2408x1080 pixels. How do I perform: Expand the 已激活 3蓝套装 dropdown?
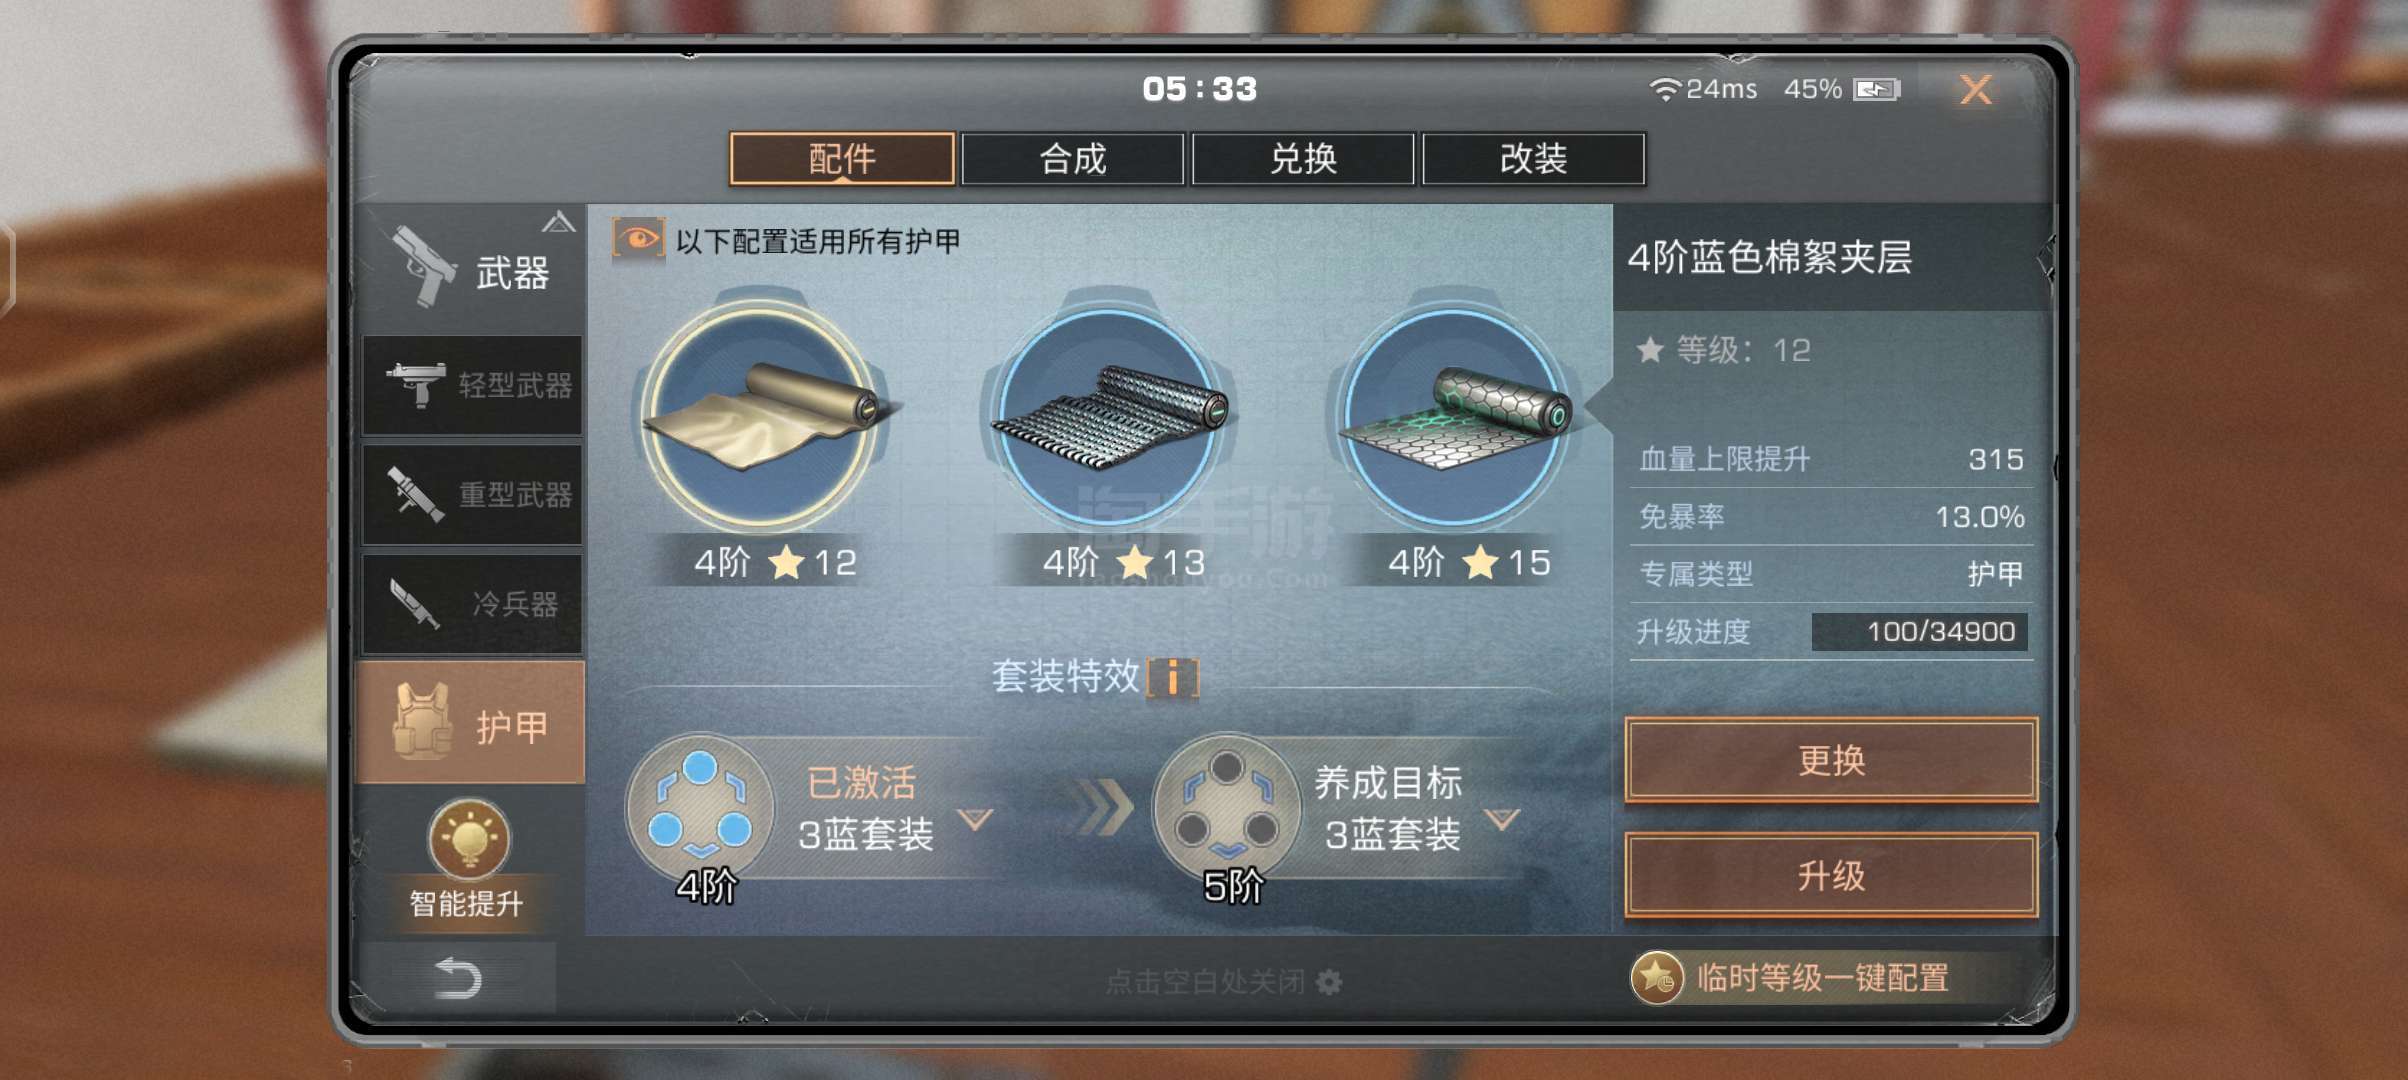point(975,820)
